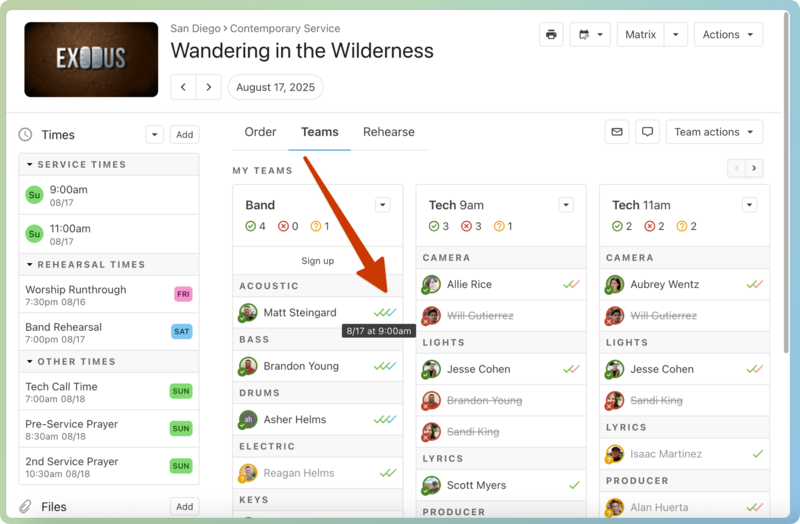Click the paperclip Files icon
800x524 pixels.
[x=25, y=507]
